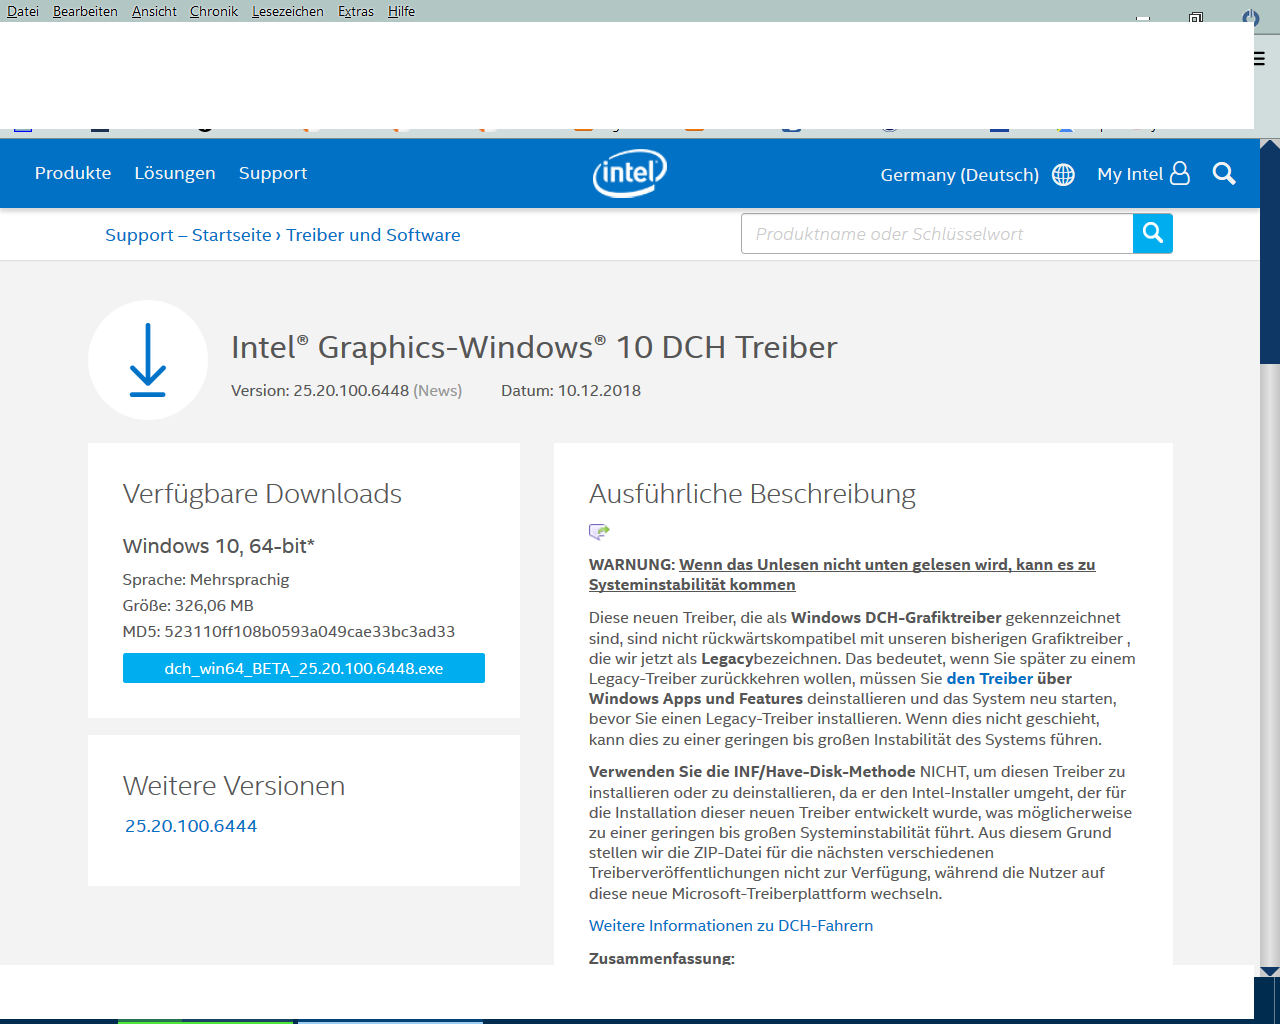Click the page scrollbar thumb

pos(1270,258)
